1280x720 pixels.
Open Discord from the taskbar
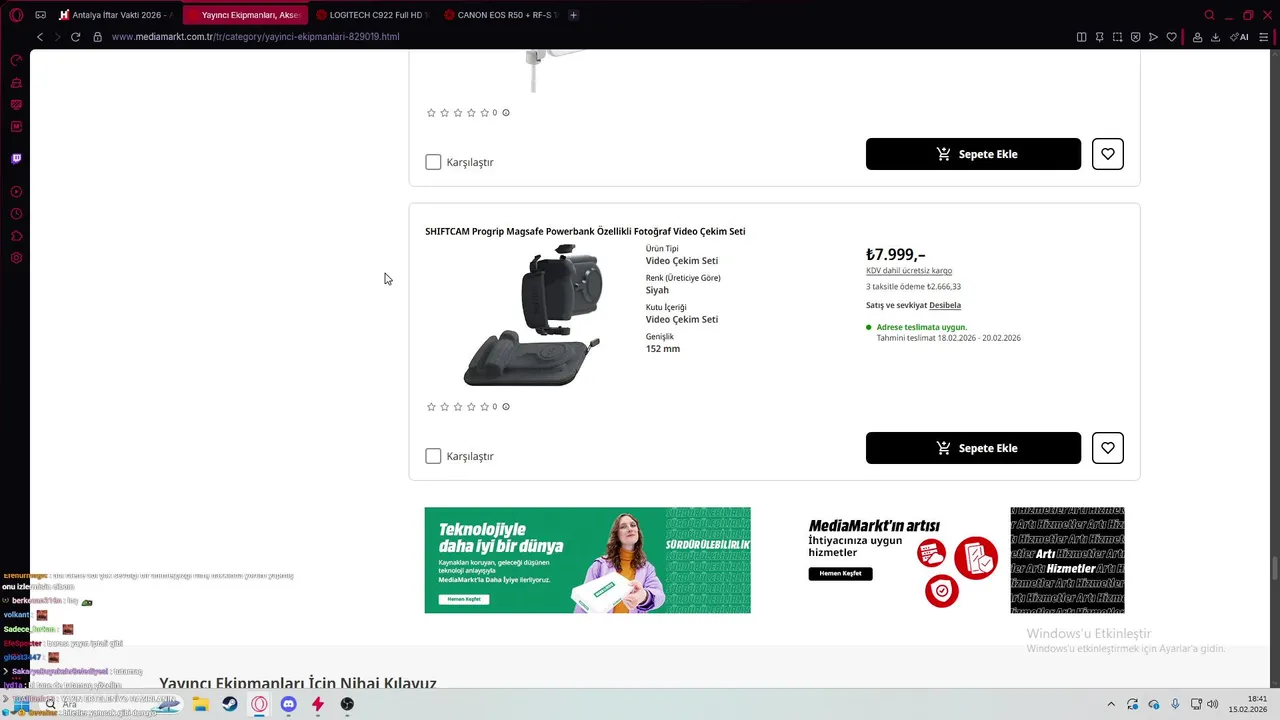coord(289,704)
